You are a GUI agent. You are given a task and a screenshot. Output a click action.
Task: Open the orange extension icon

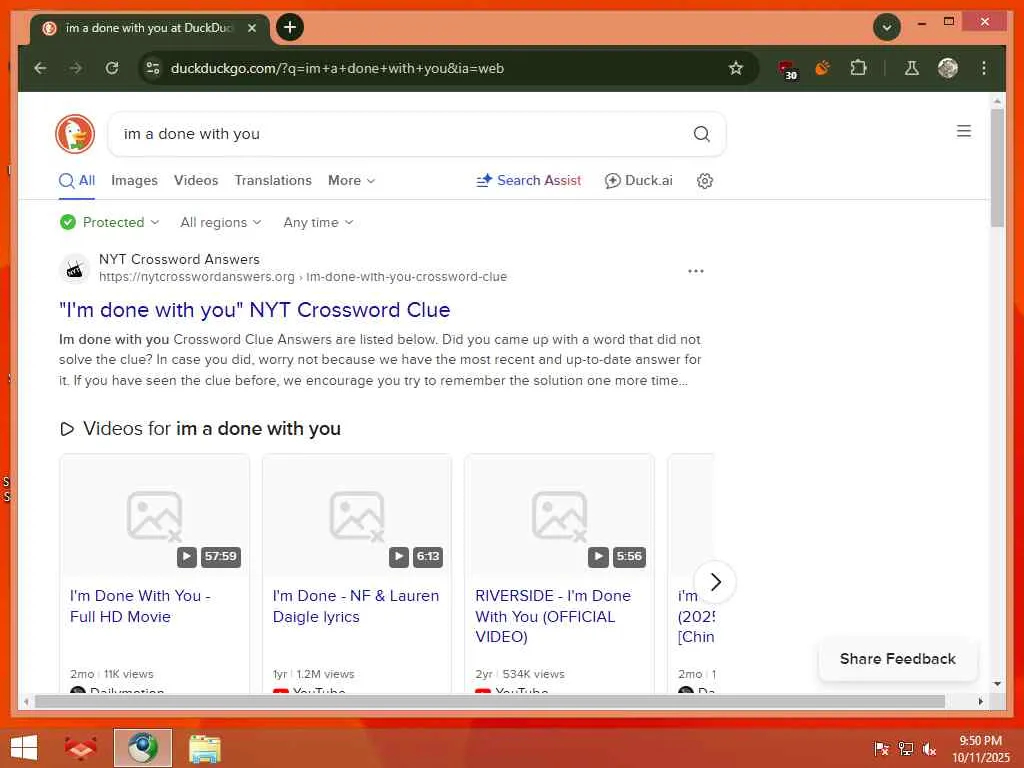823,68
